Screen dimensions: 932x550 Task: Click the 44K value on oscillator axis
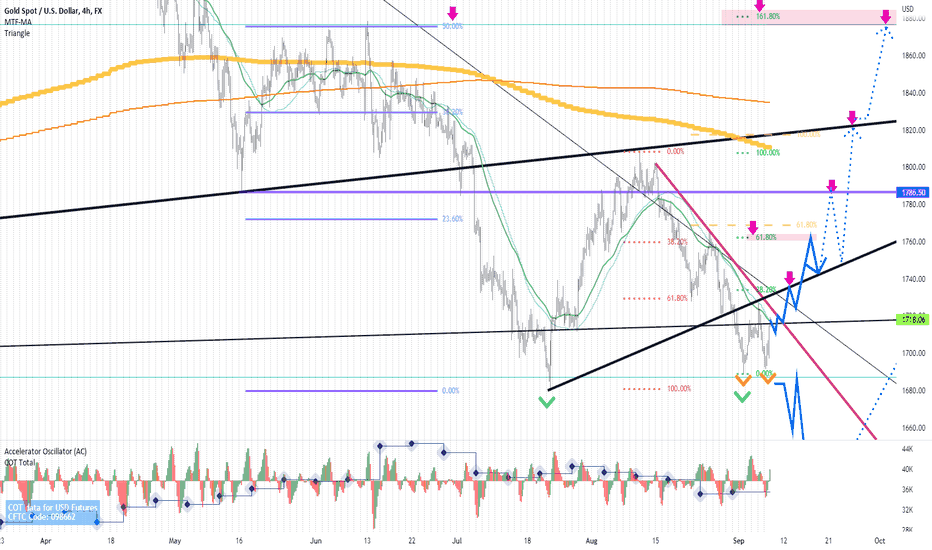click(x=908, y=448)
